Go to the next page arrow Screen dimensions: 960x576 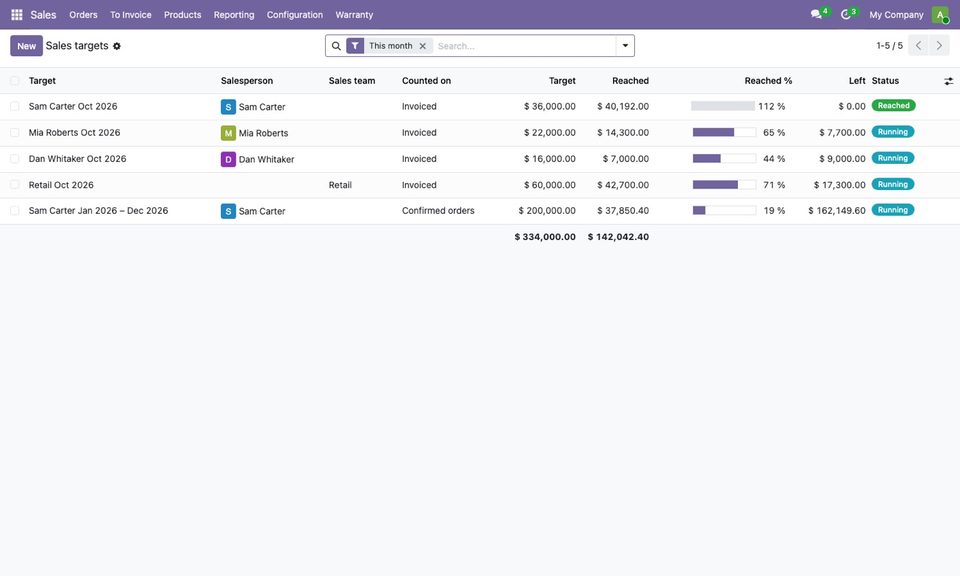click(939, 46)
